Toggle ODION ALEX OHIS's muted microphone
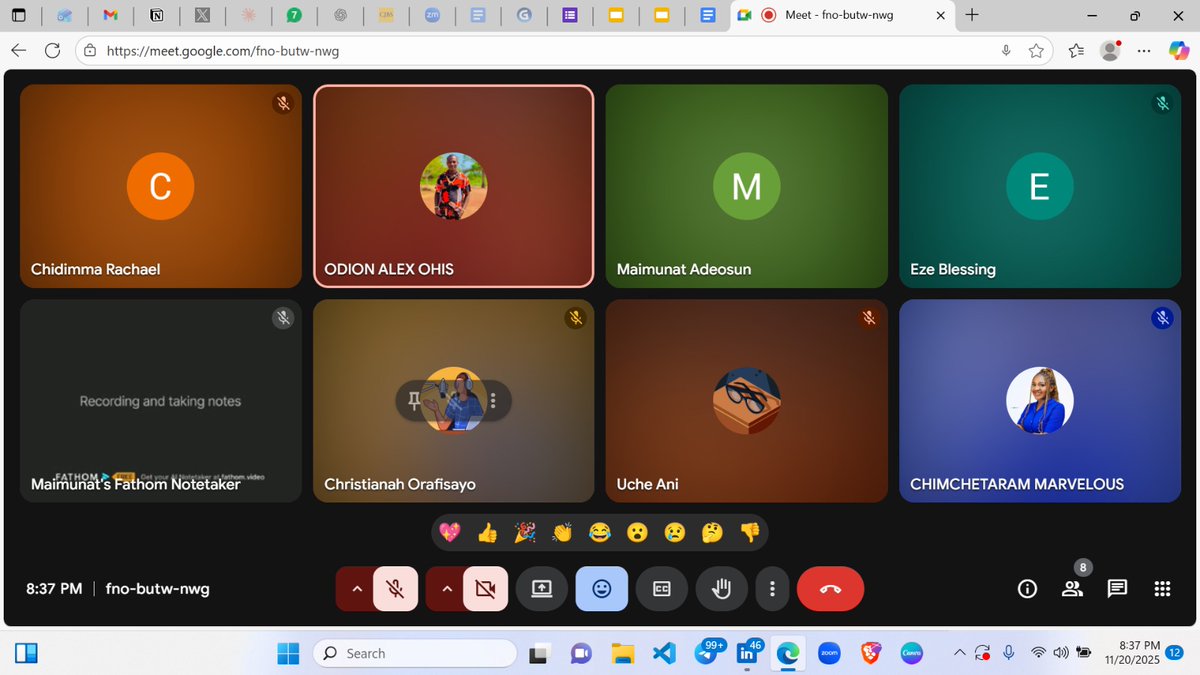The height and width of the screenshot is (675, 1200). click(575, 103)
